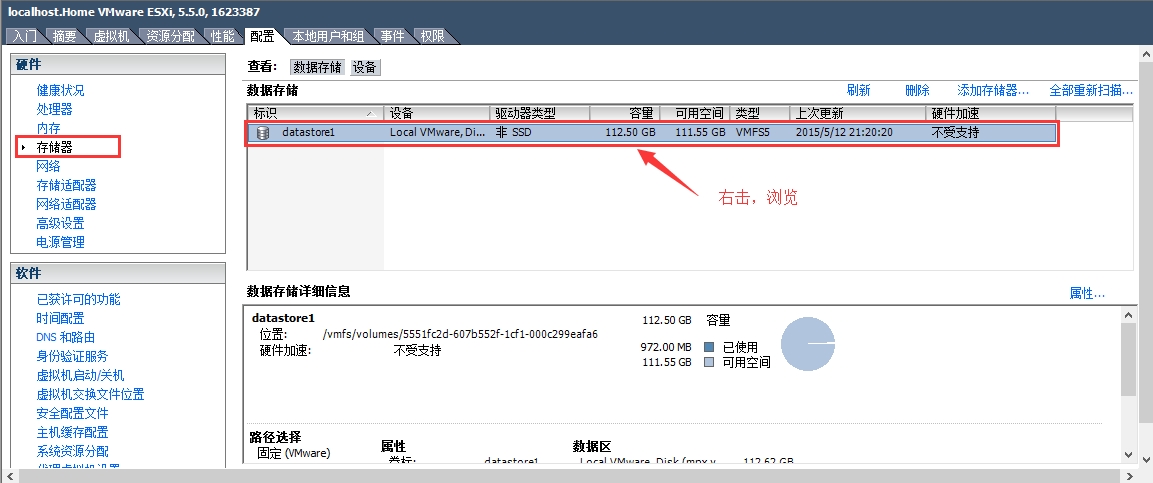The width and height of the screenshot is (1153, 483).
Task: Switch to the 资源分配 tab
Action: tap(171, 36)
